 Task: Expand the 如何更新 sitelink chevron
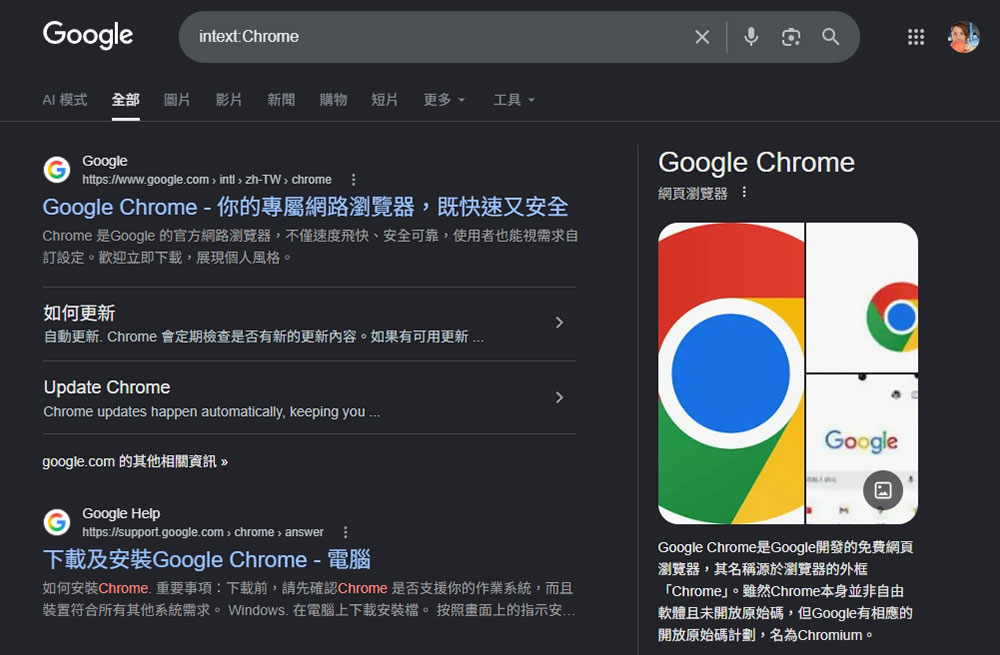point(559,323)
